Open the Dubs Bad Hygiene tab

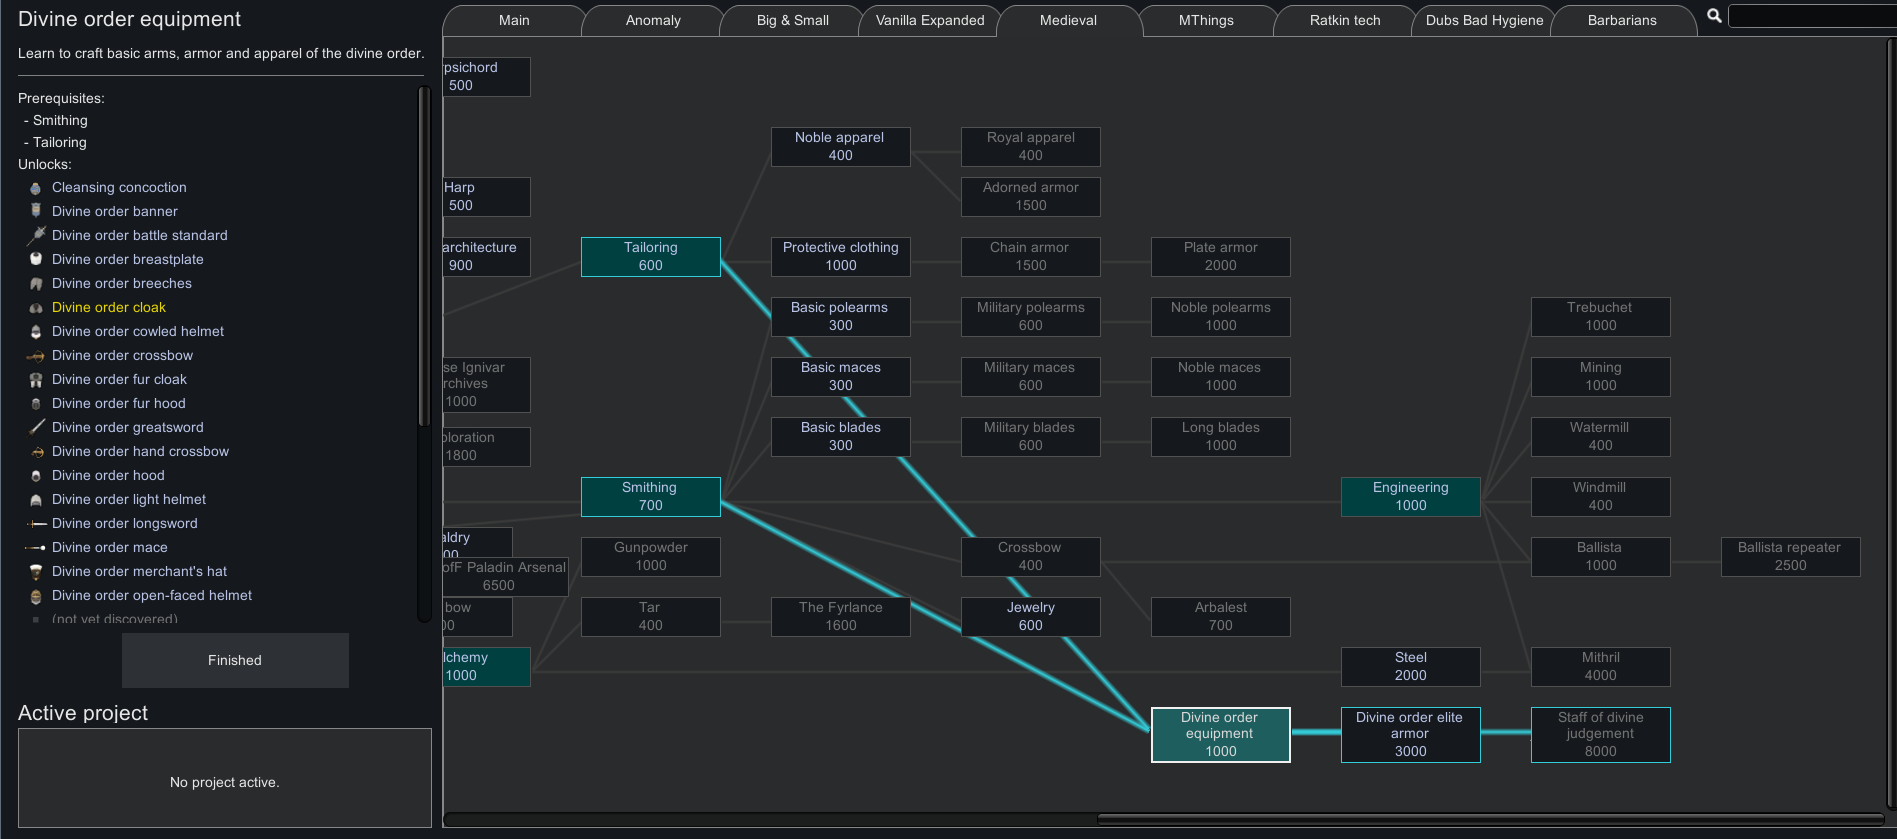(x=1484, y=20)
